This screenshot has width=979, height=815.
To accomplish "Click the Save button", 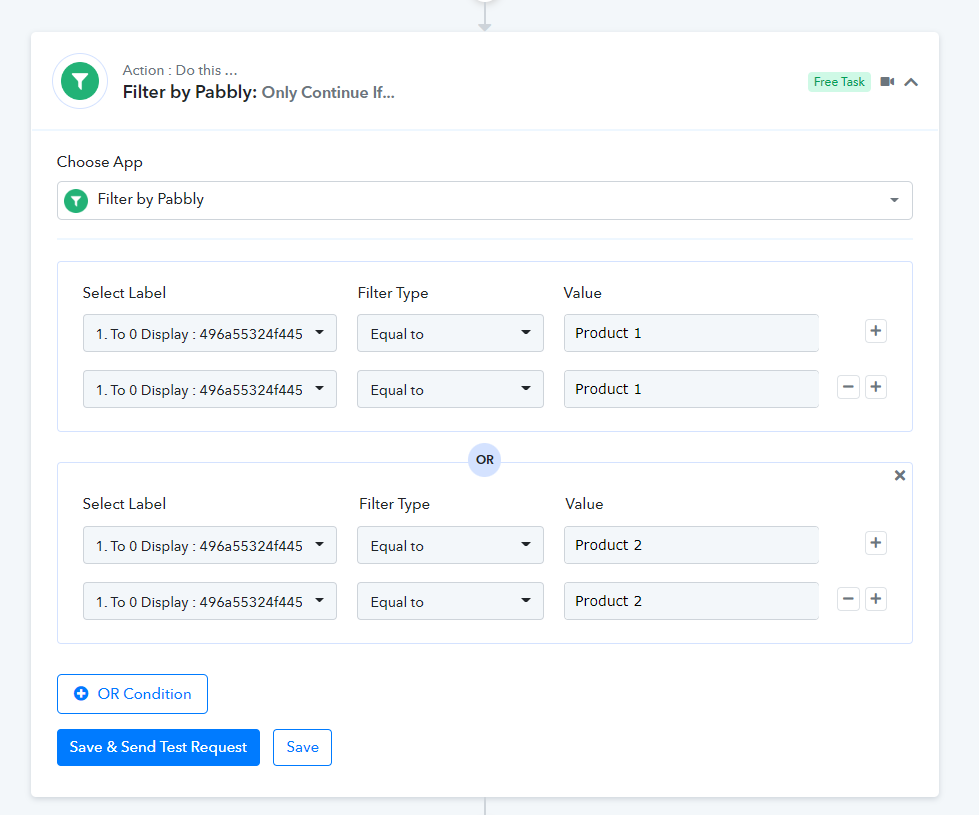I will 302,747.
